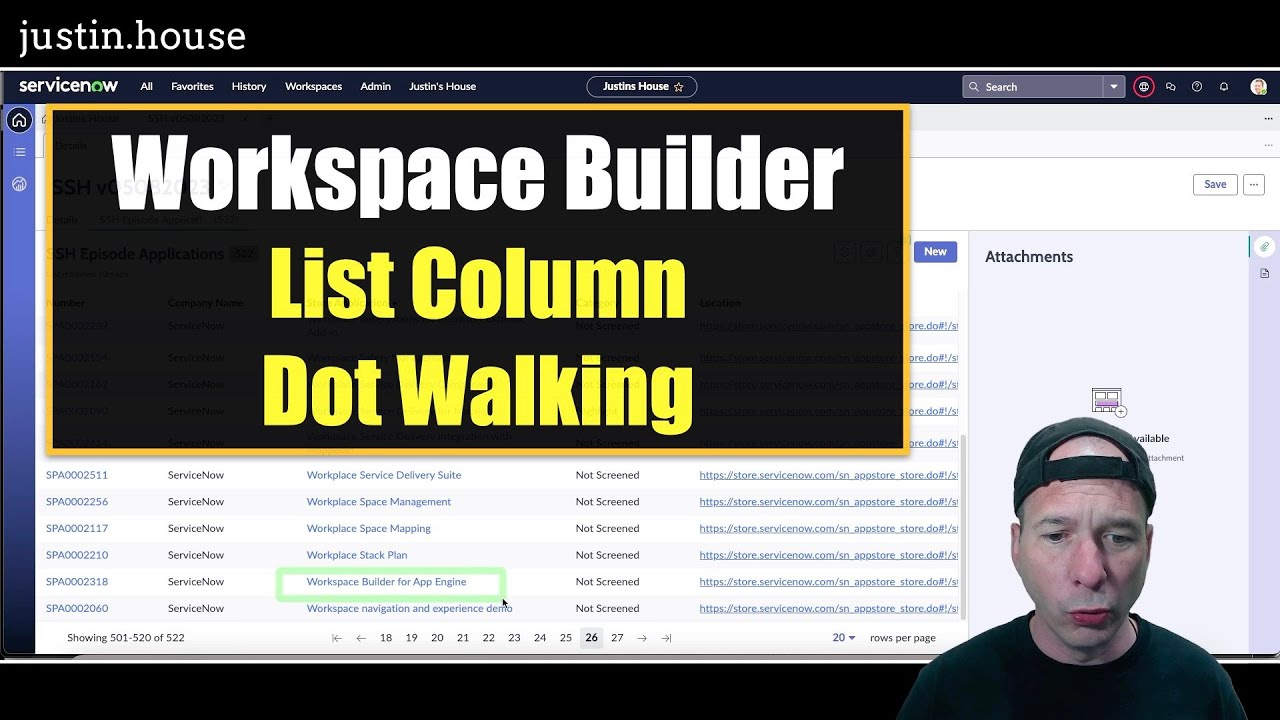Open Workplace Stack Plan link
1280x720 pixels.
point(357,555)
